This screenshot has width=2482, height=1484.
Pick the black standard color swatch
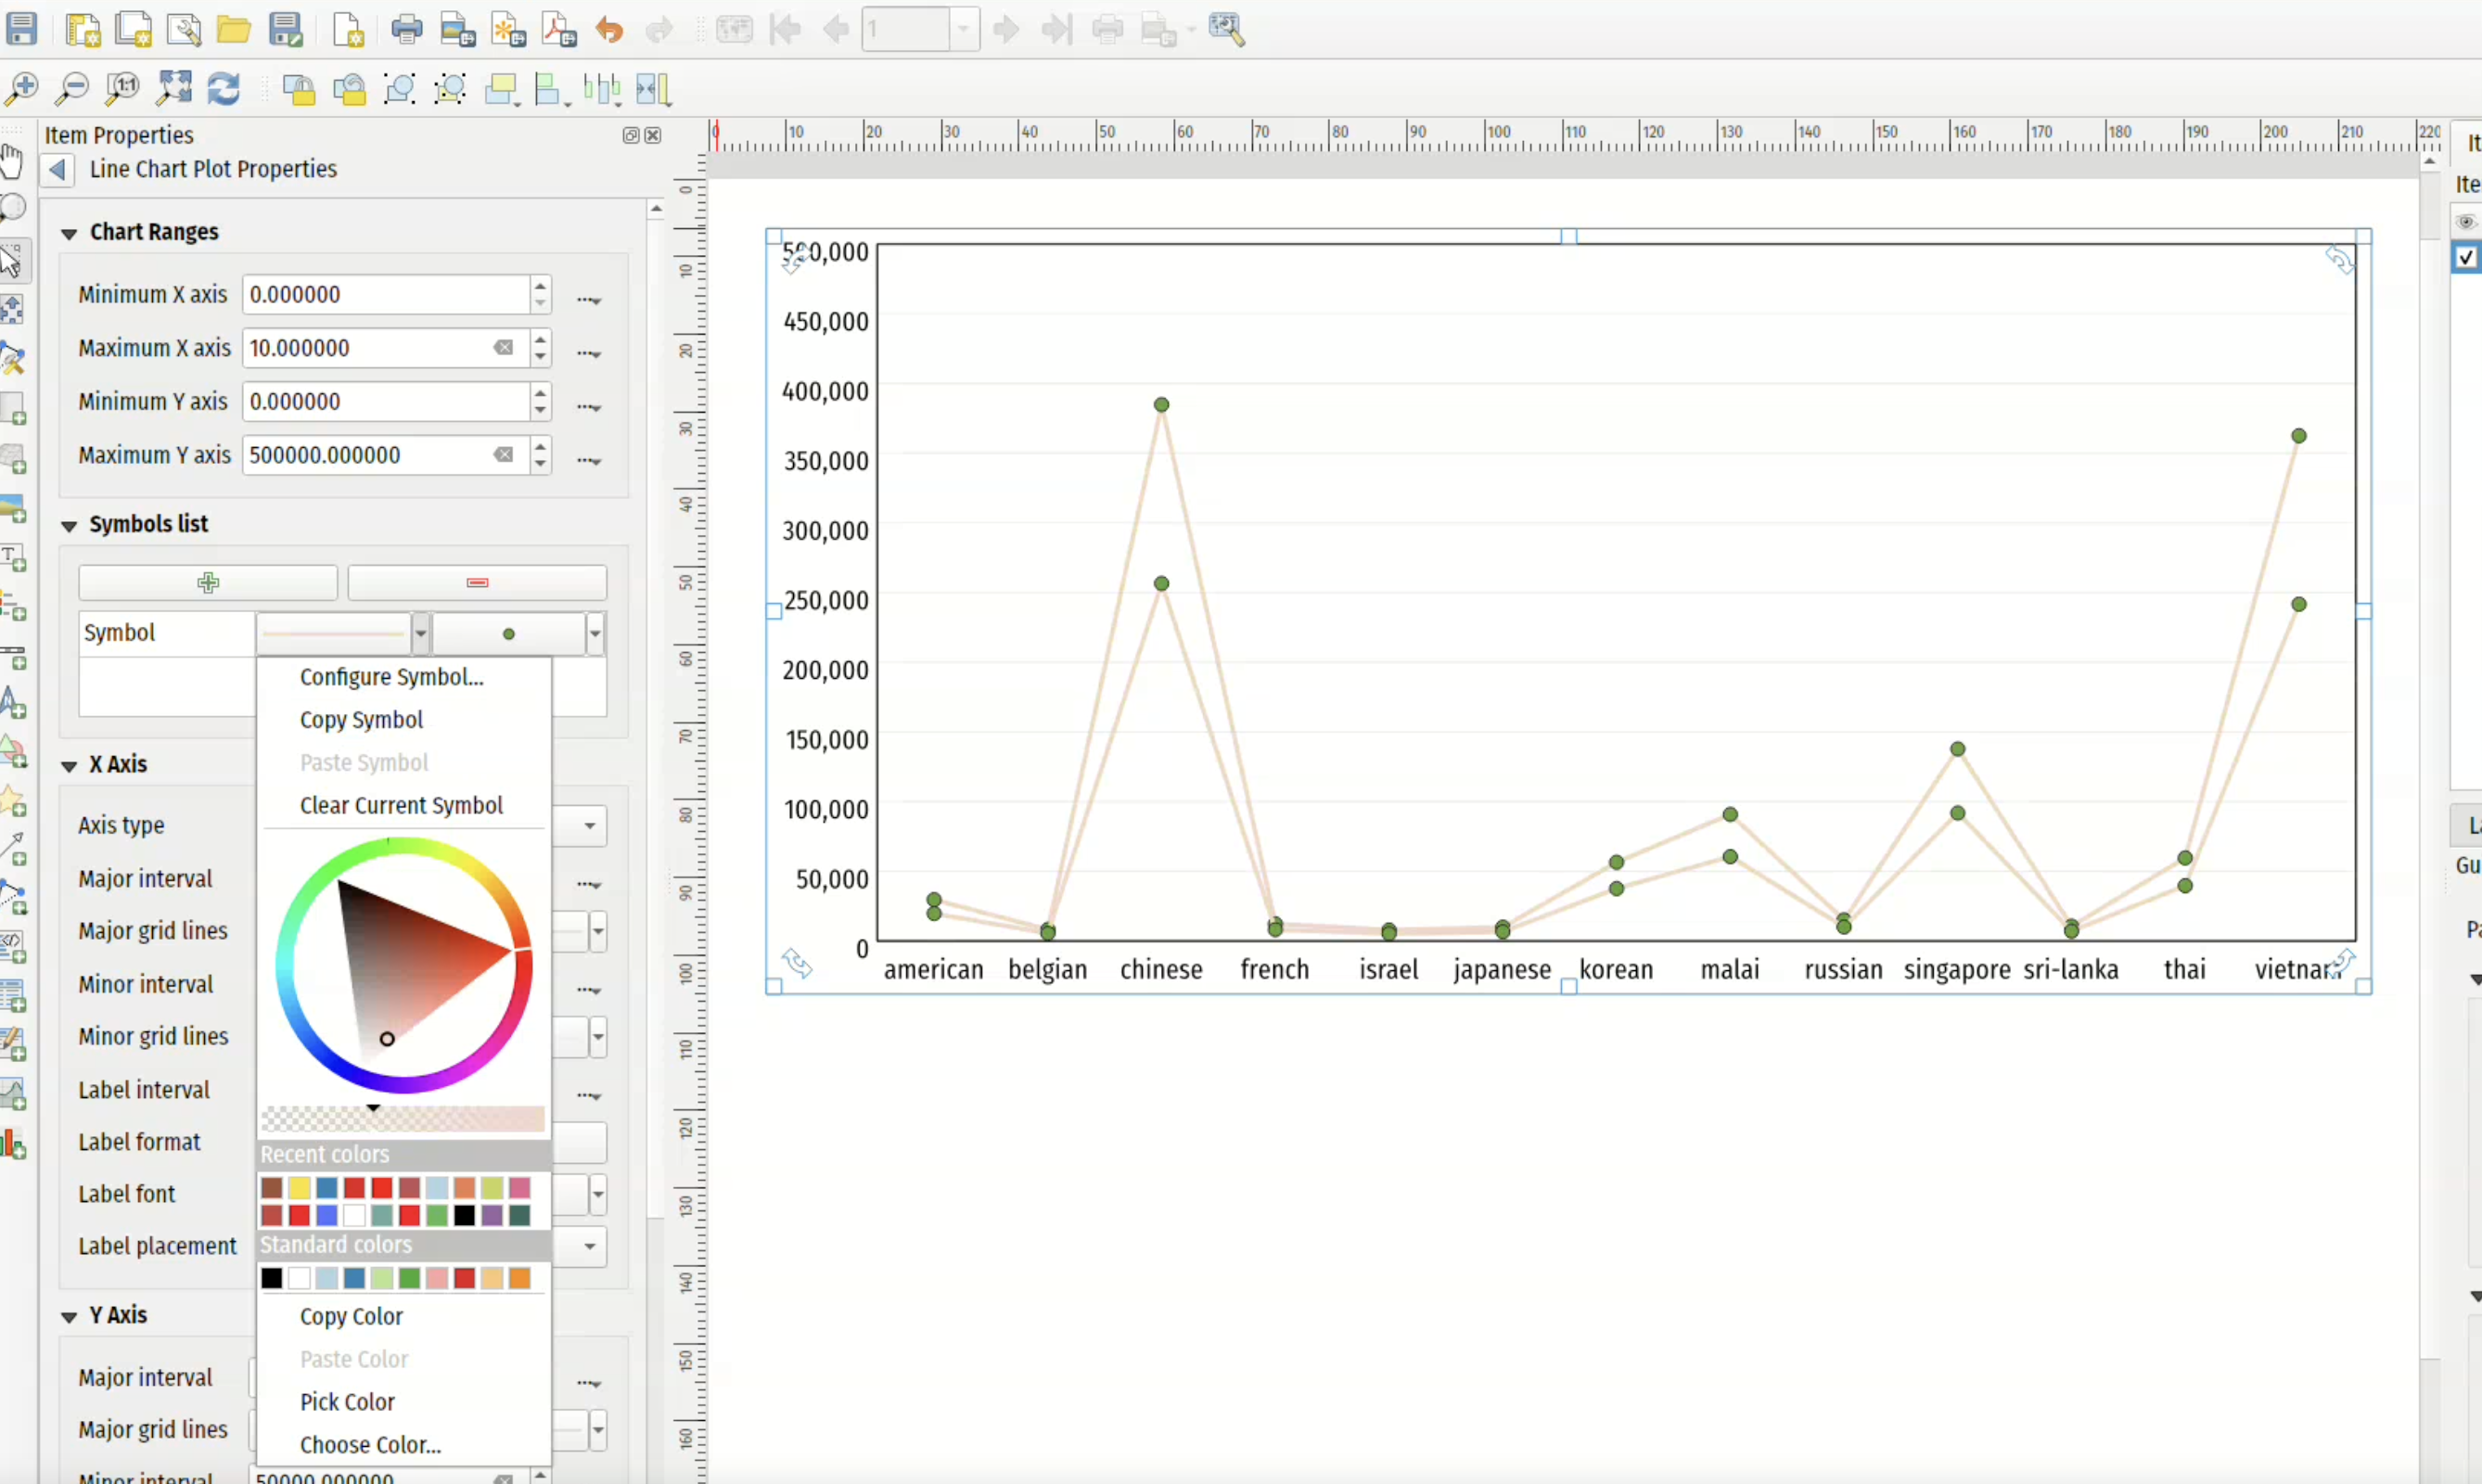271,1278
